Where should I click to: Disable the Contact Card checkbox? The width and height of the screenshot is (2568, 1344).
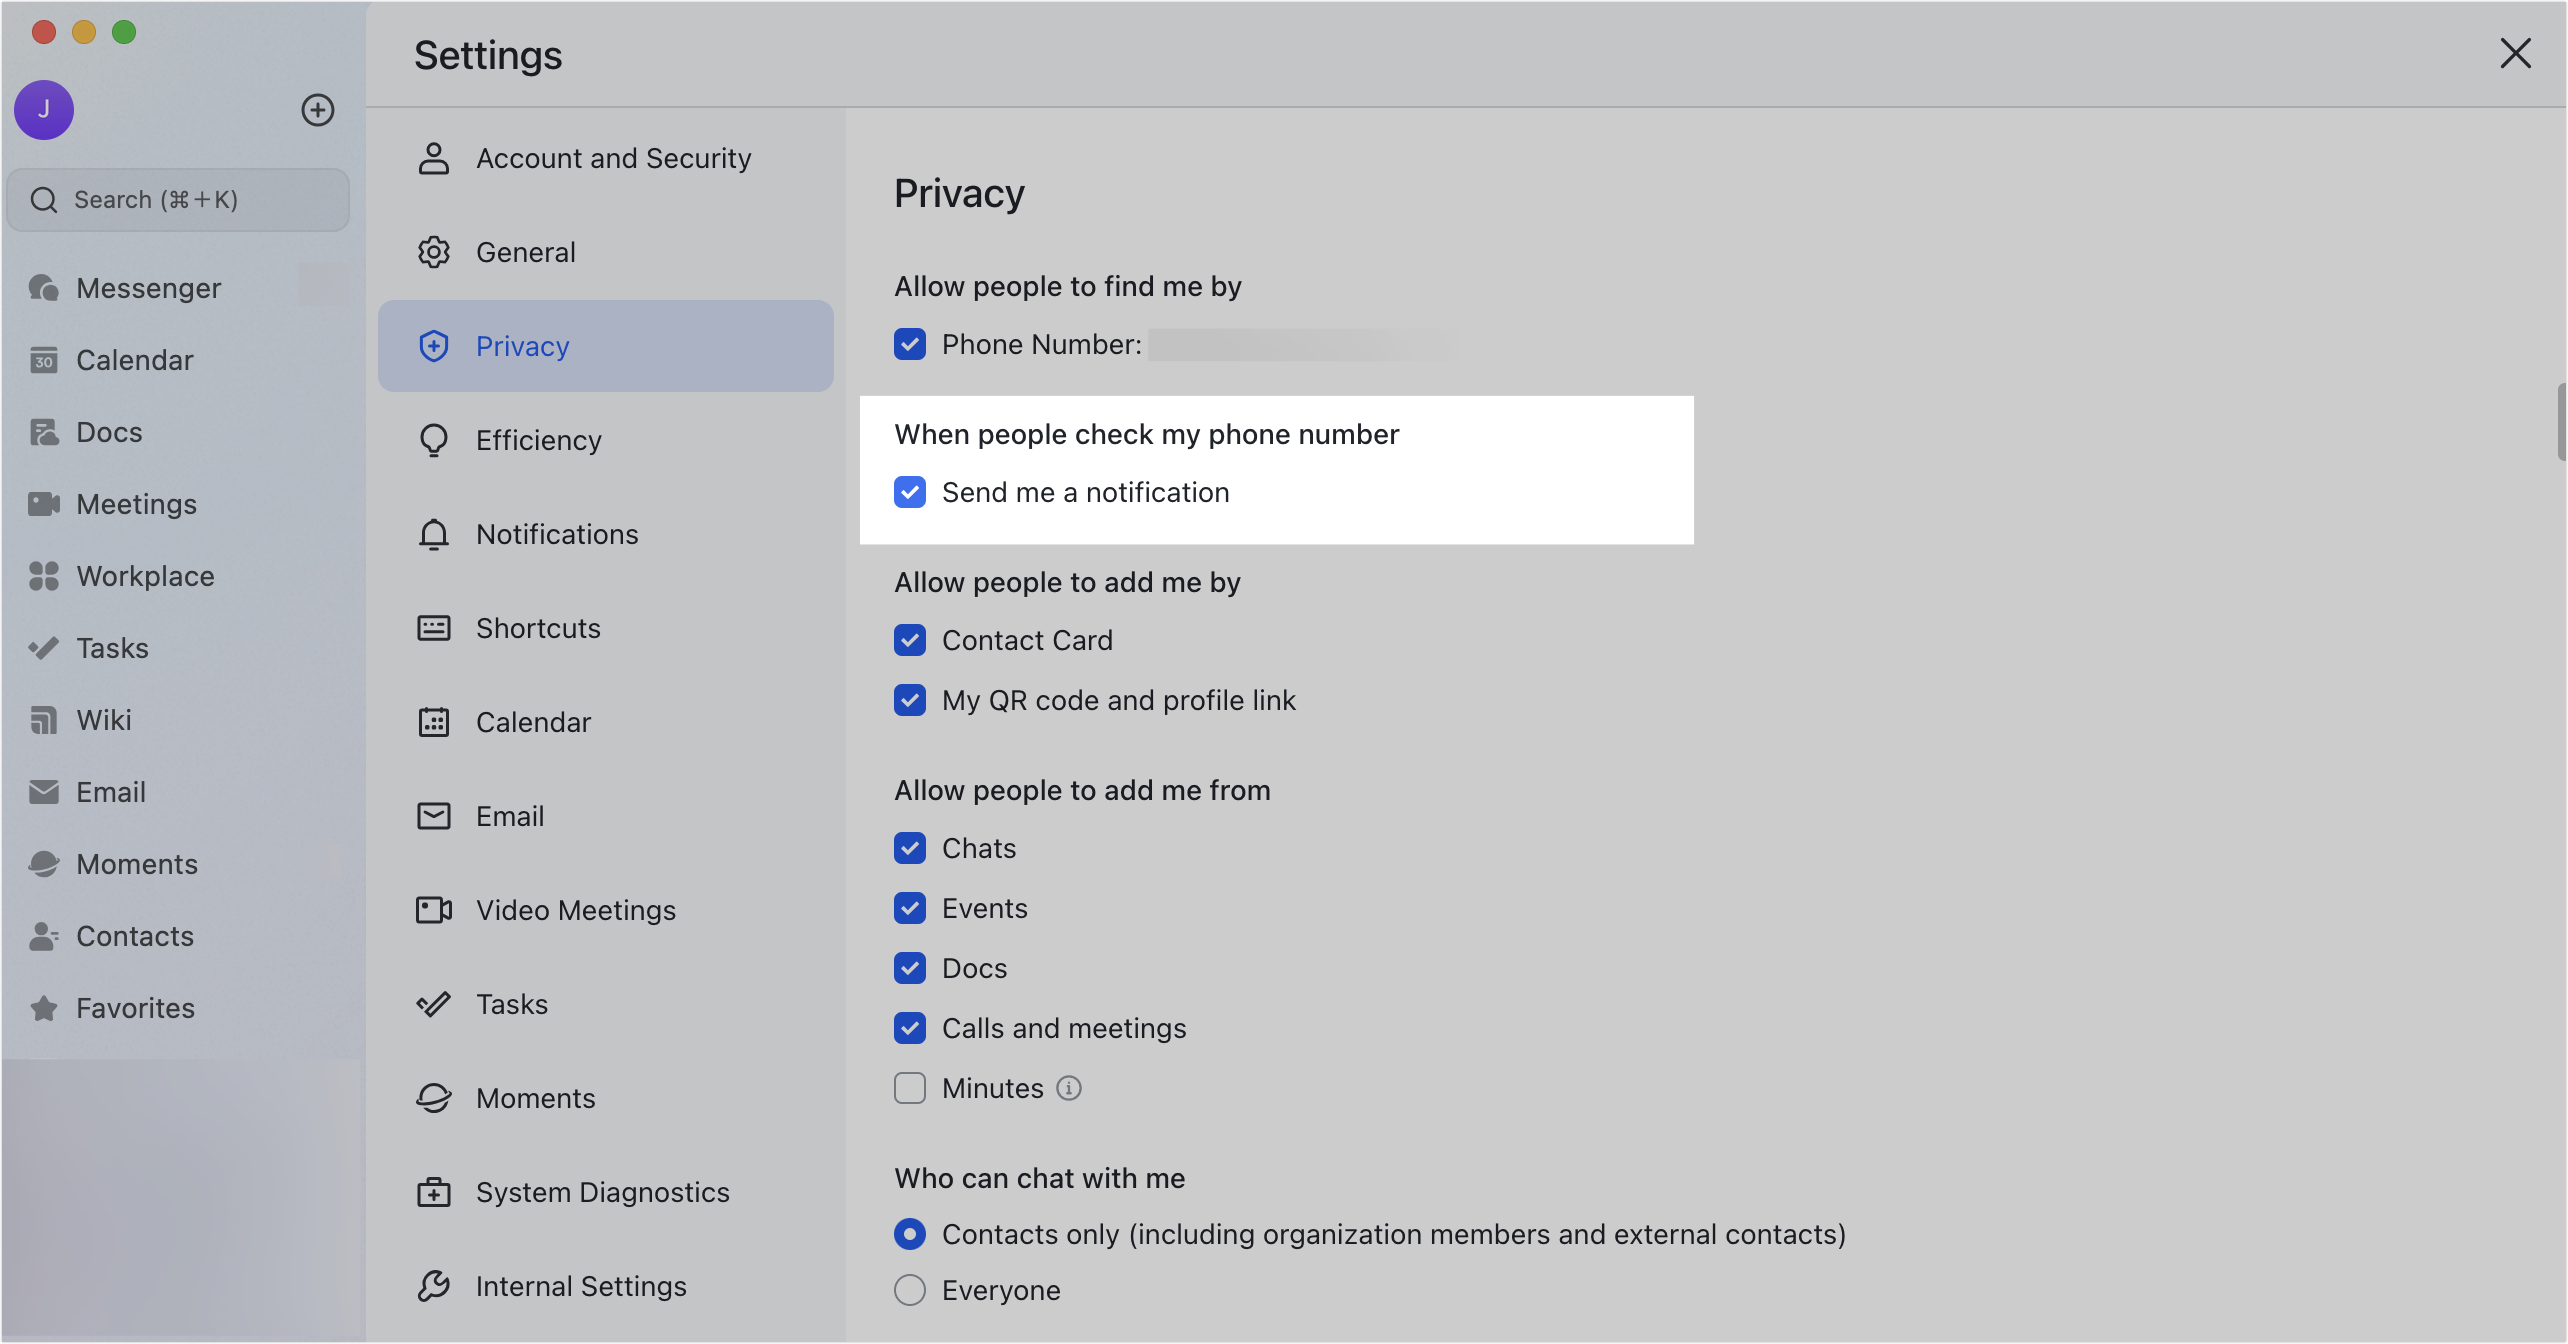(910, 640)
